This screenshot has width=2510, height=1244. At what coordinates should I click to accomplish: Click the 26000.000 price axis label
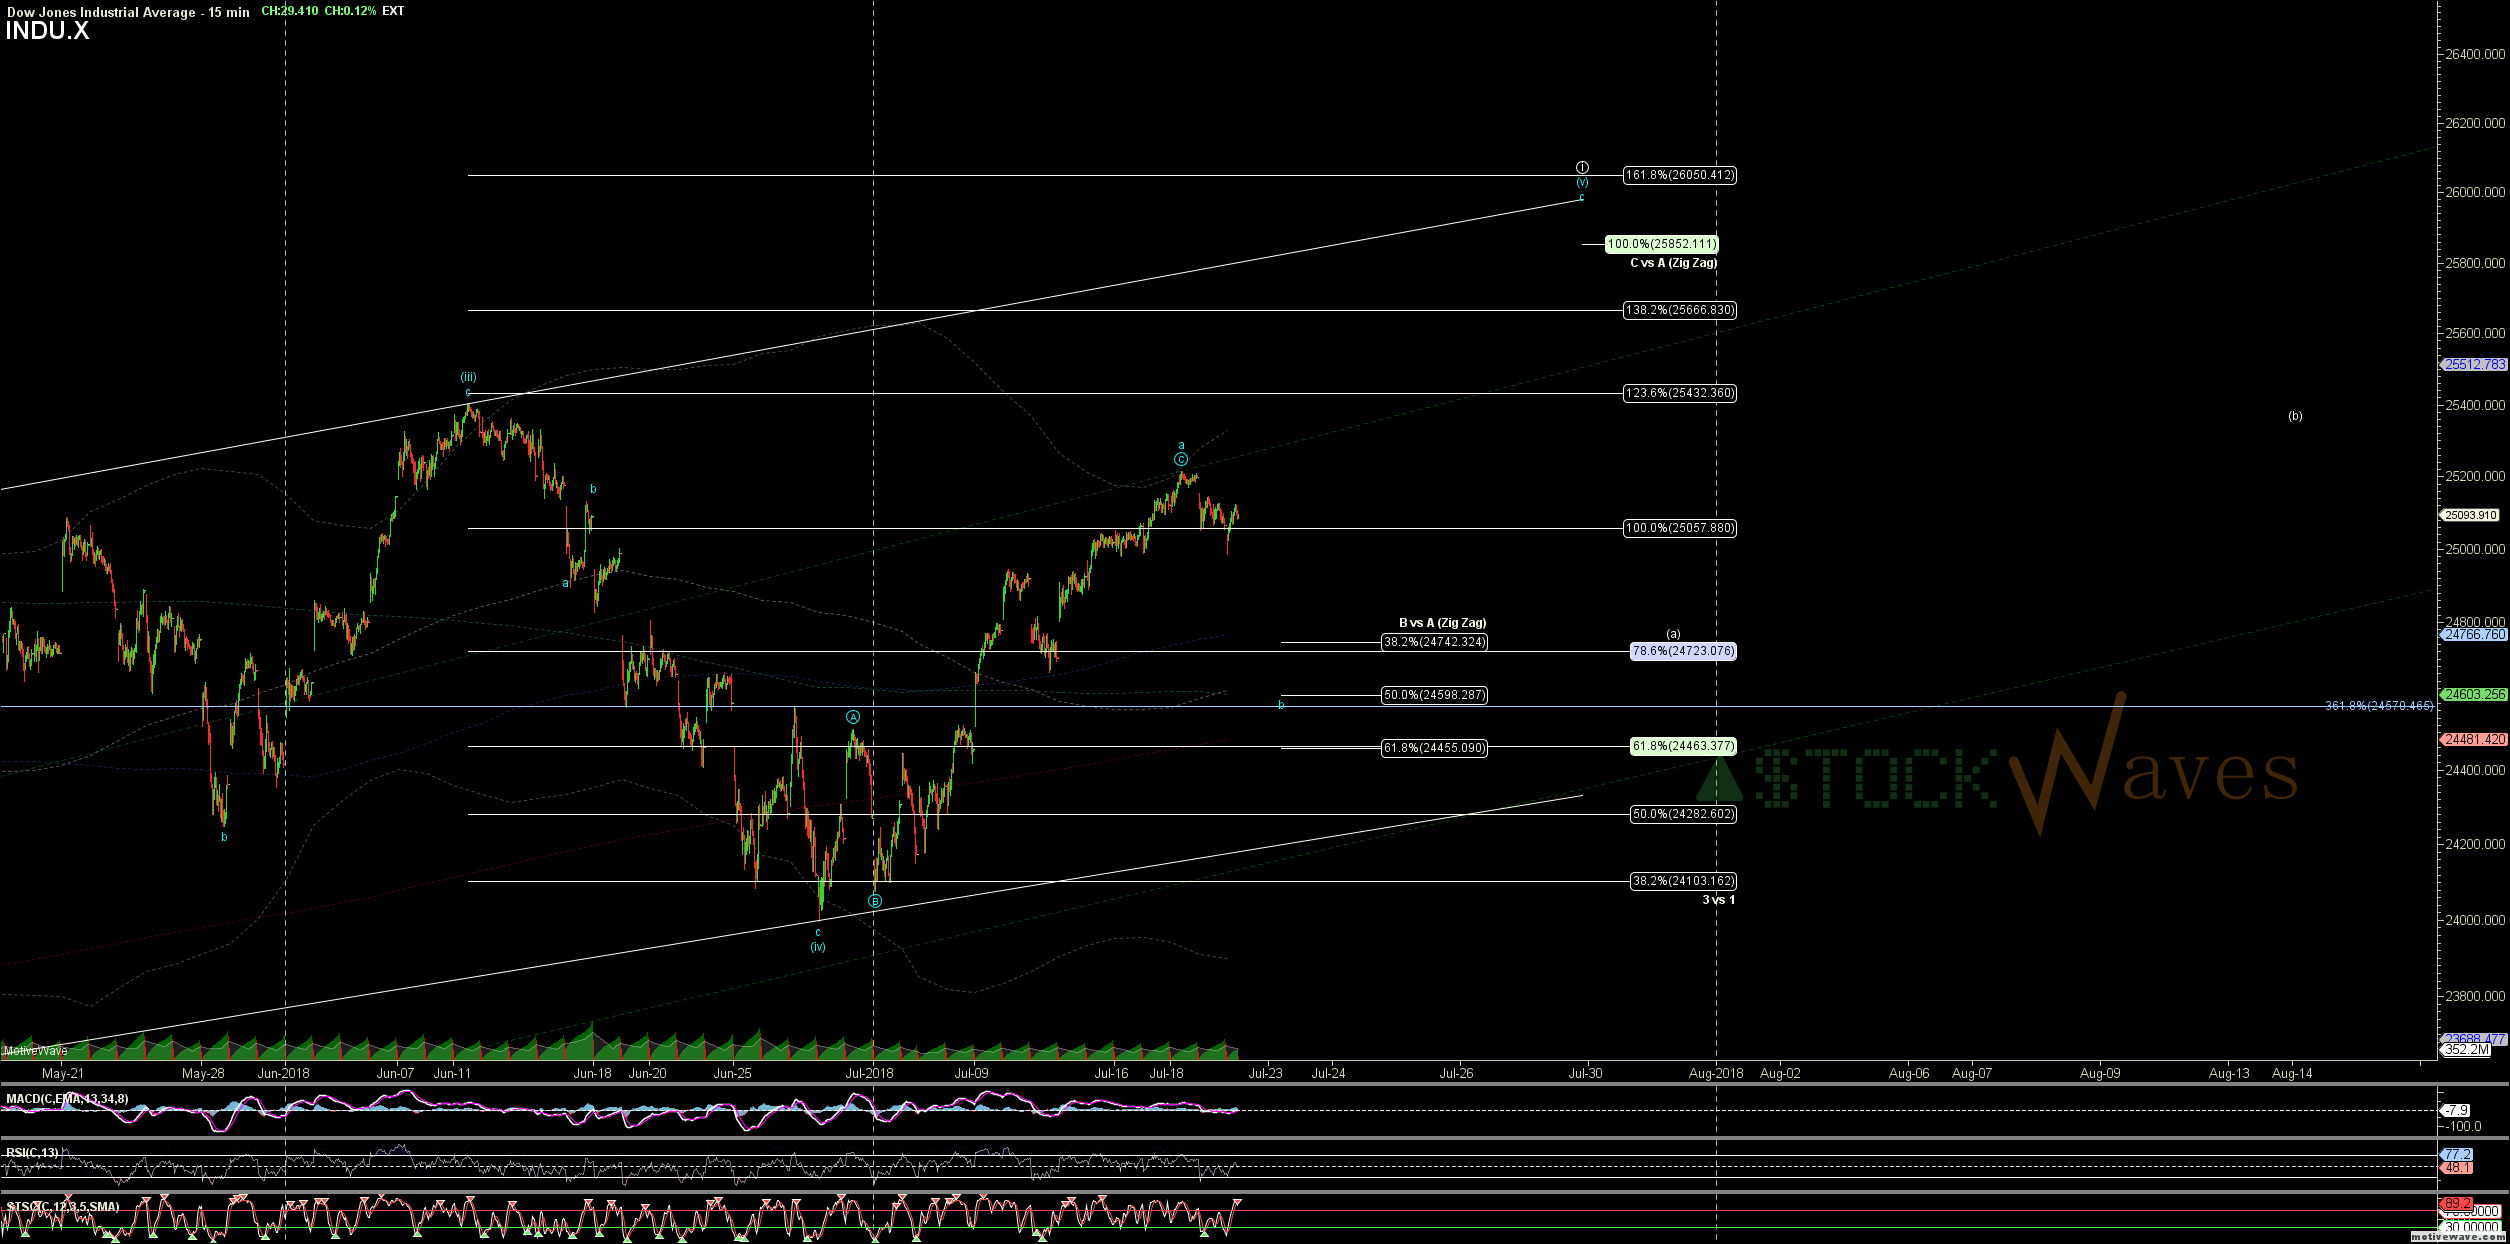click(x=2474, y=192)
